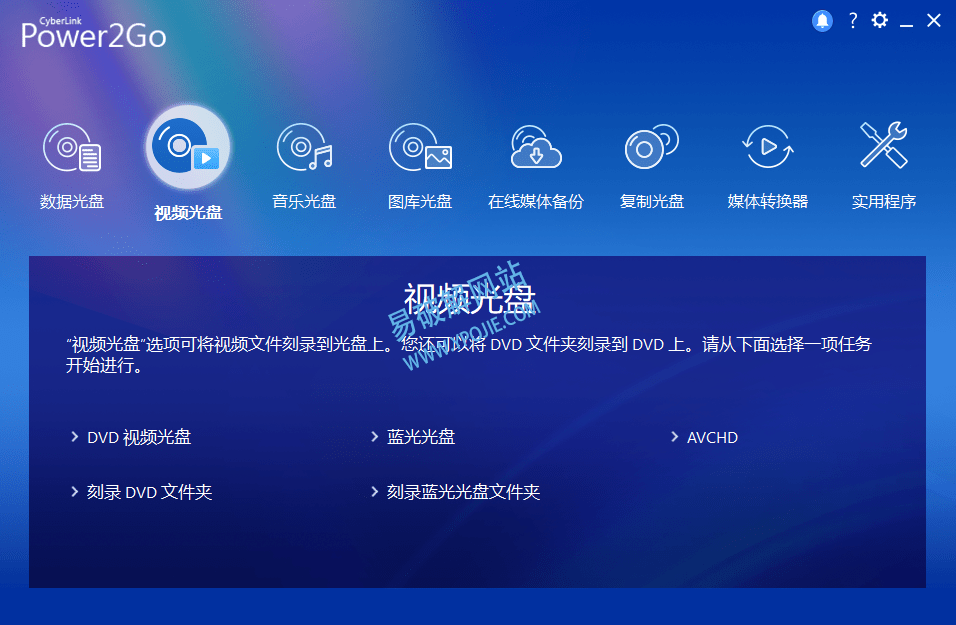The image size is (956, 625).
Task: Open the 数据光盘 data disc icon
Action: (x=72, y=148)
